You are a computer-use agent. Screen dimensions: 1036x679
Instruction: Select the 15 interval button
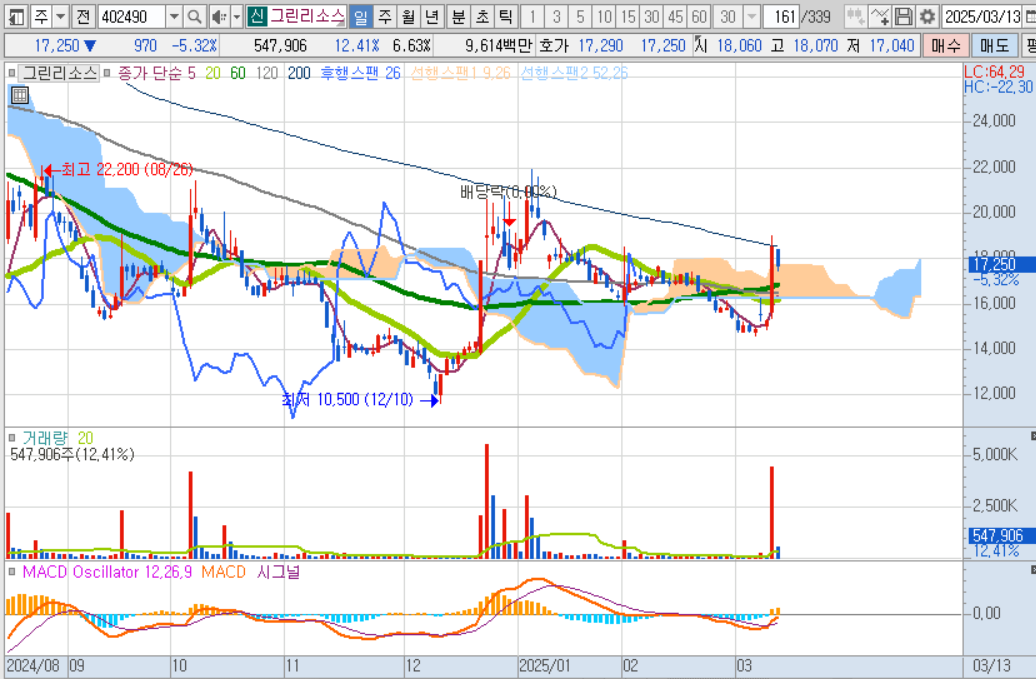click(x=628, y=16)
